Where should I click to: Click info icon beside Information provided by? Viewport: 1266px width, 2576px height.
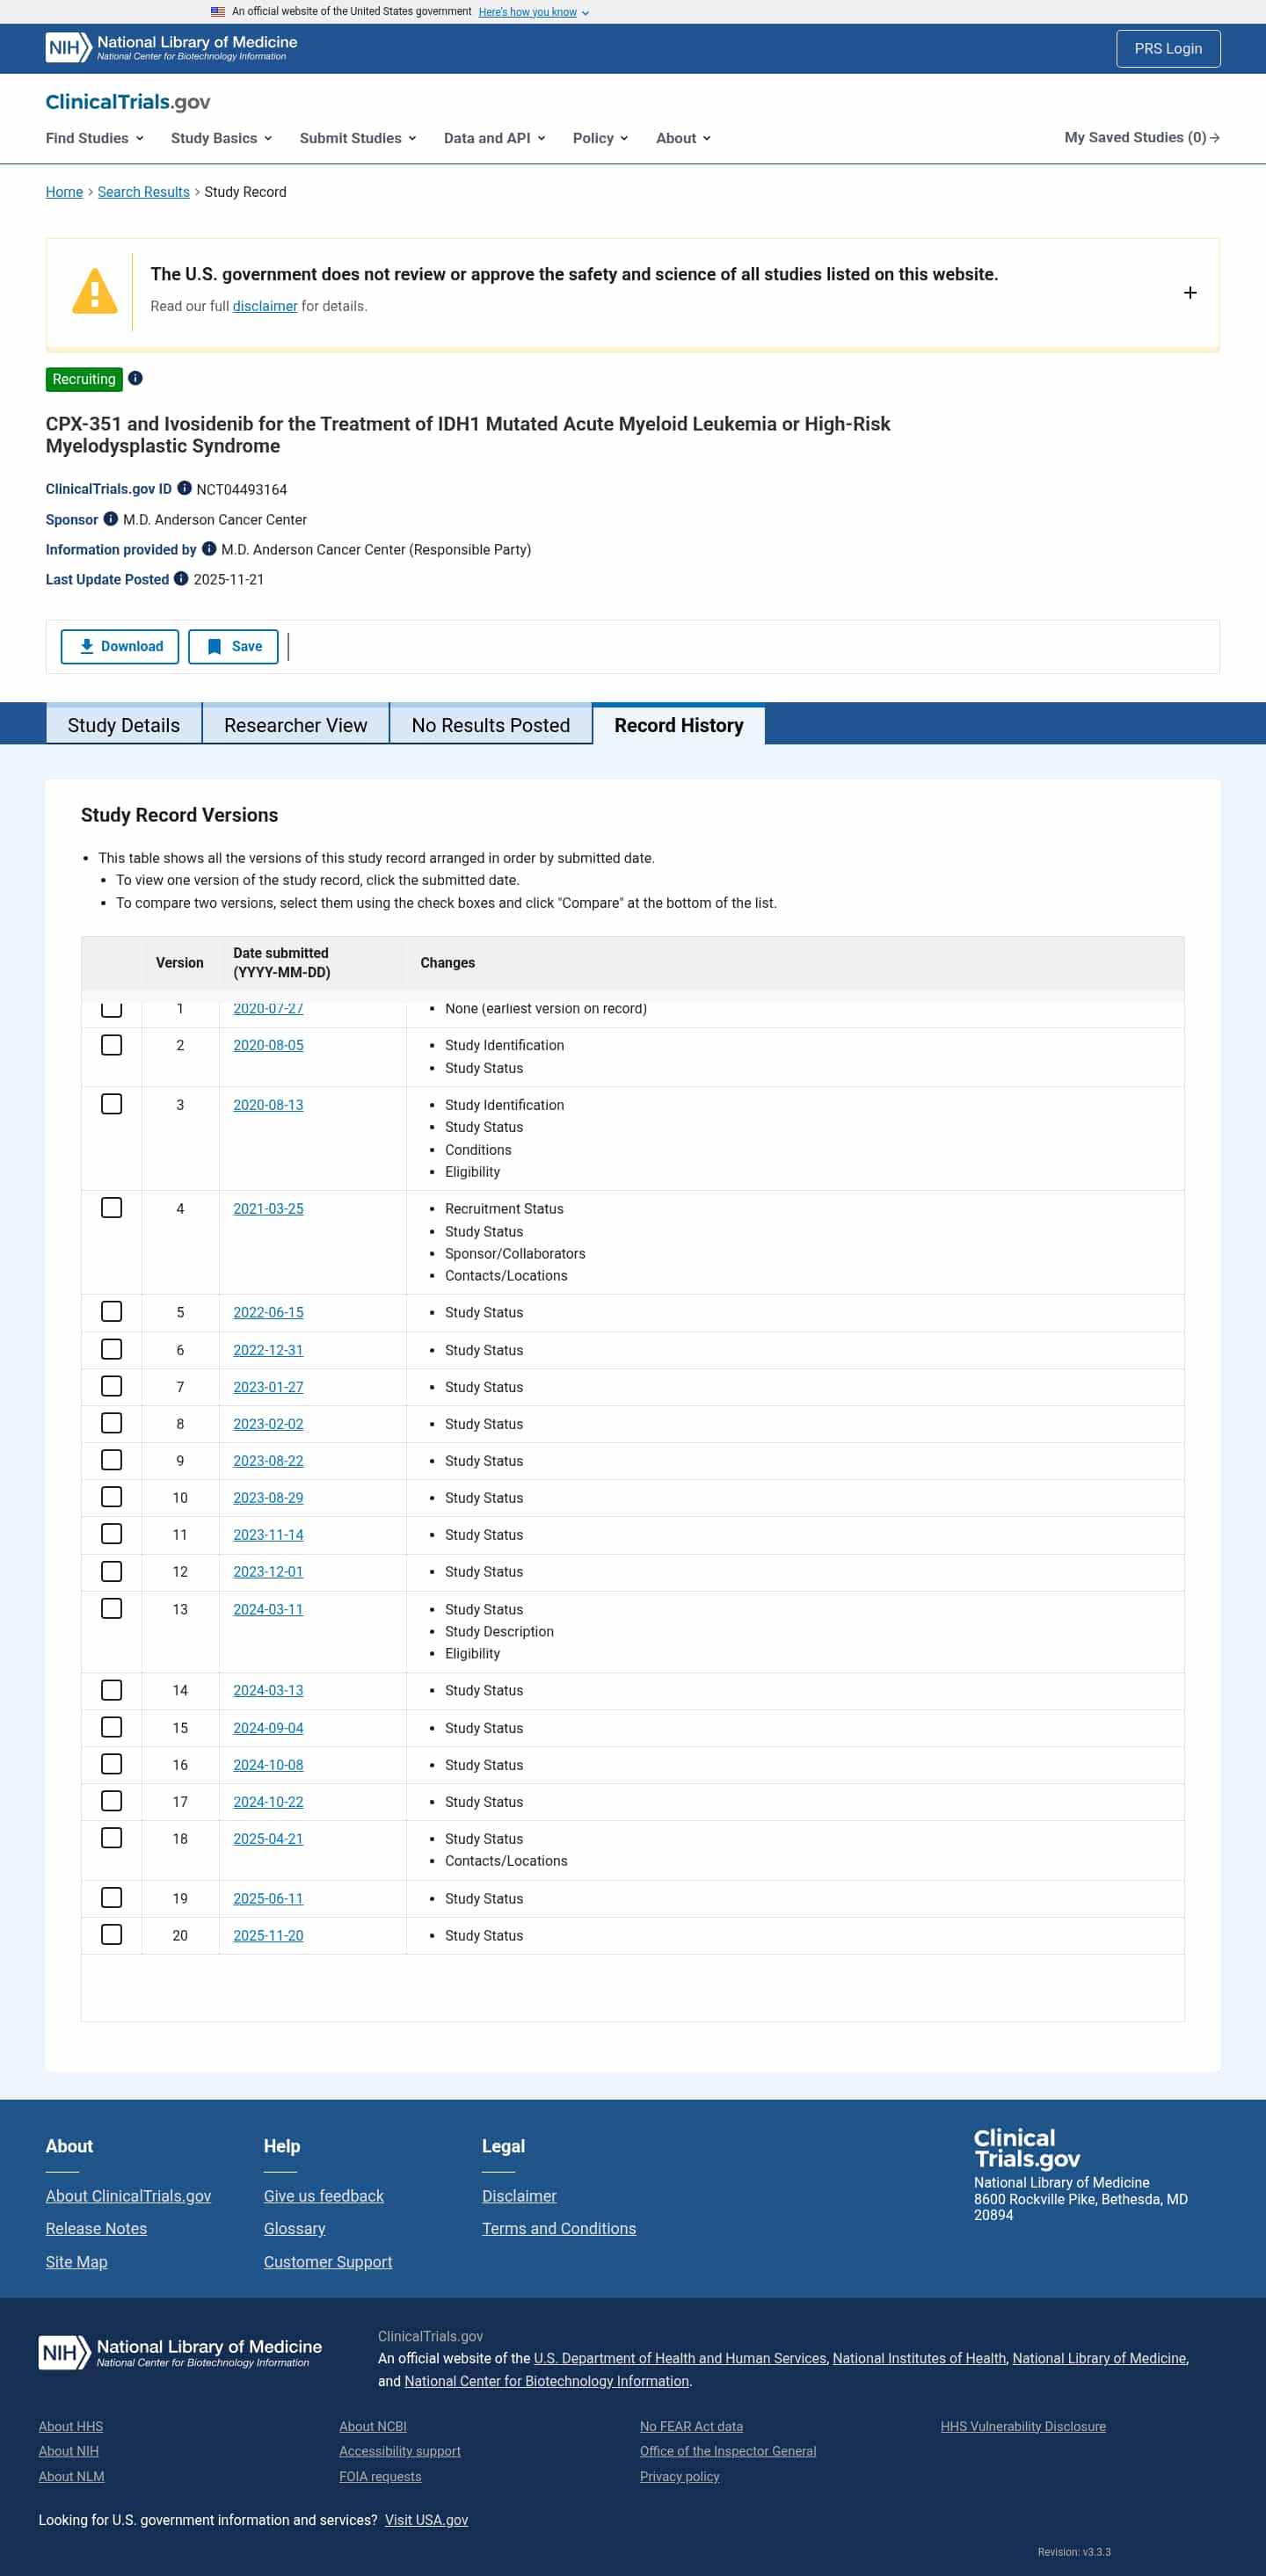209,548
